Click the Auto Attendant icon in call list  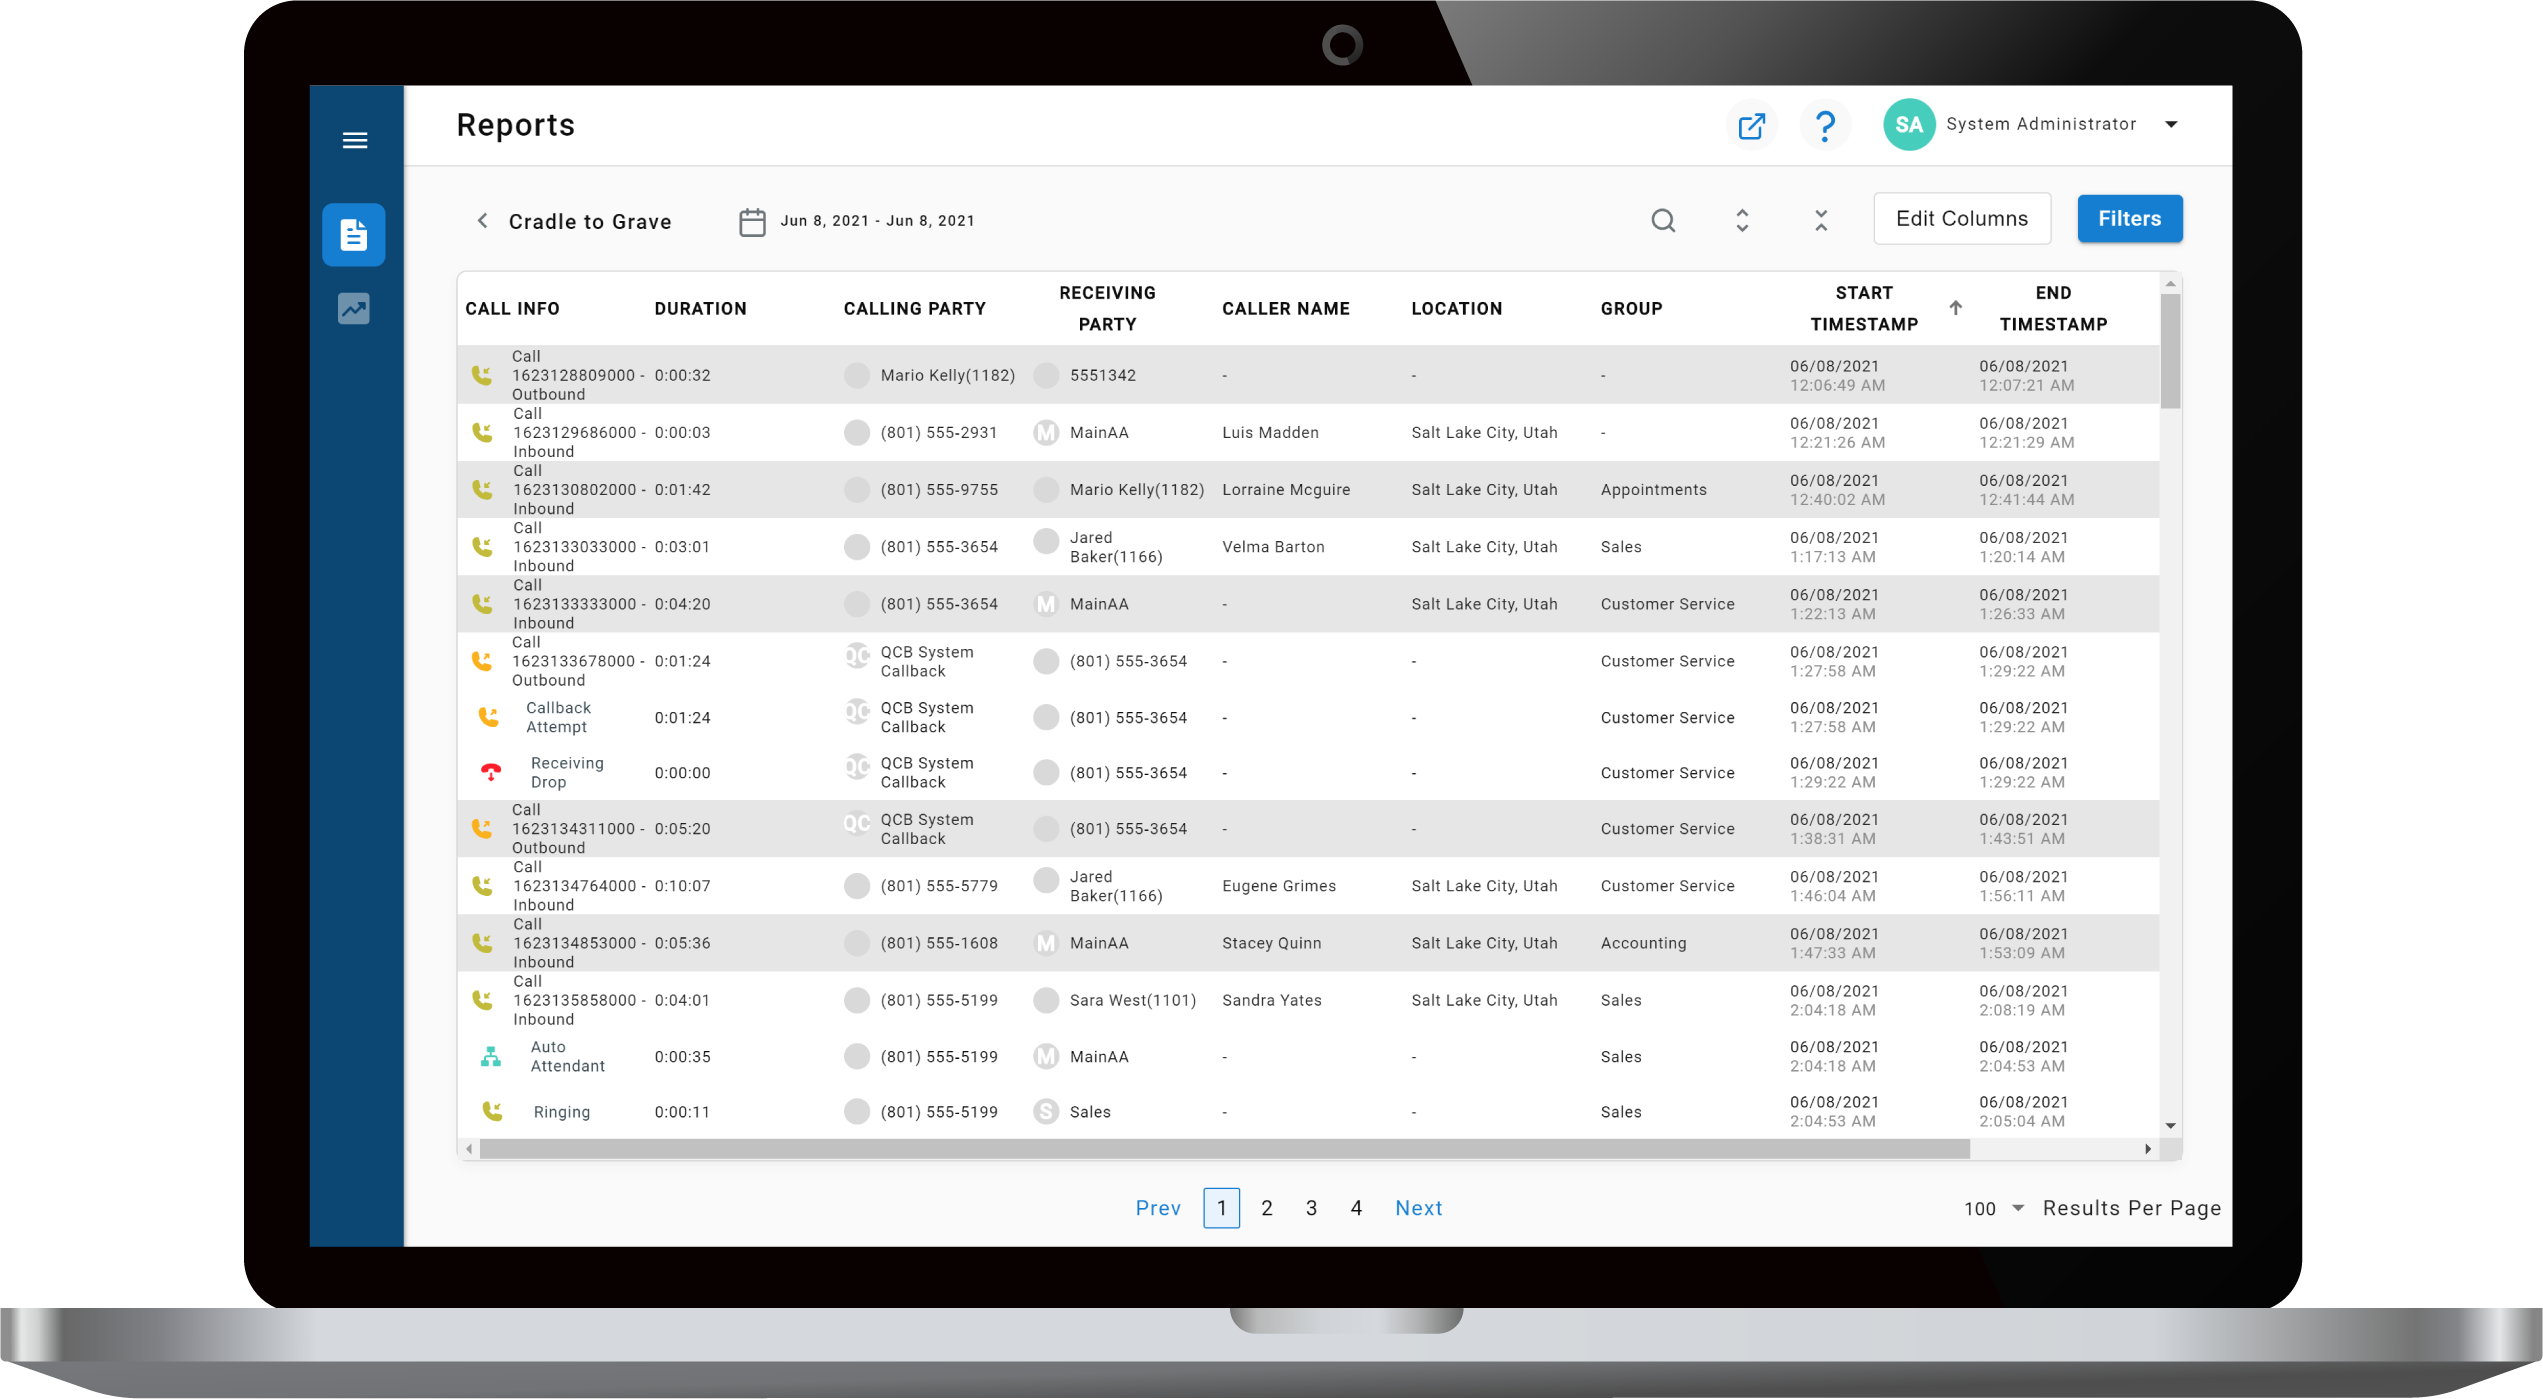491,1056
